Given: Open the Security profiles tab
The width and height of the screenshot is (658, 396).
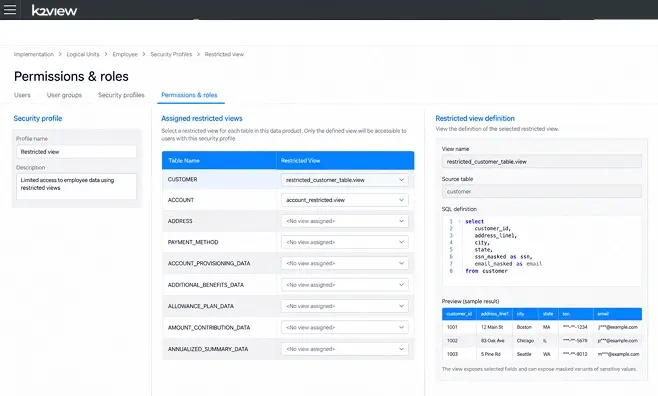Looking at the screenshot, I should pos(121,95).
